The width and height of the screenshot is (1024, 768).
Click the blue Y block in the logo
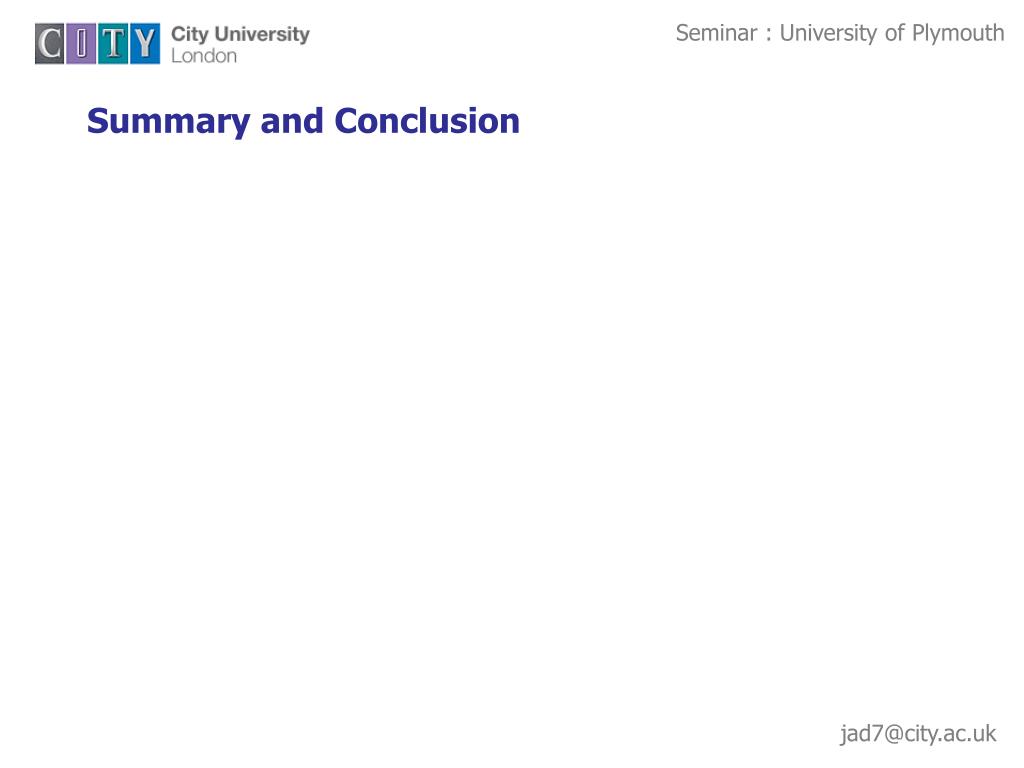point(145,44)
